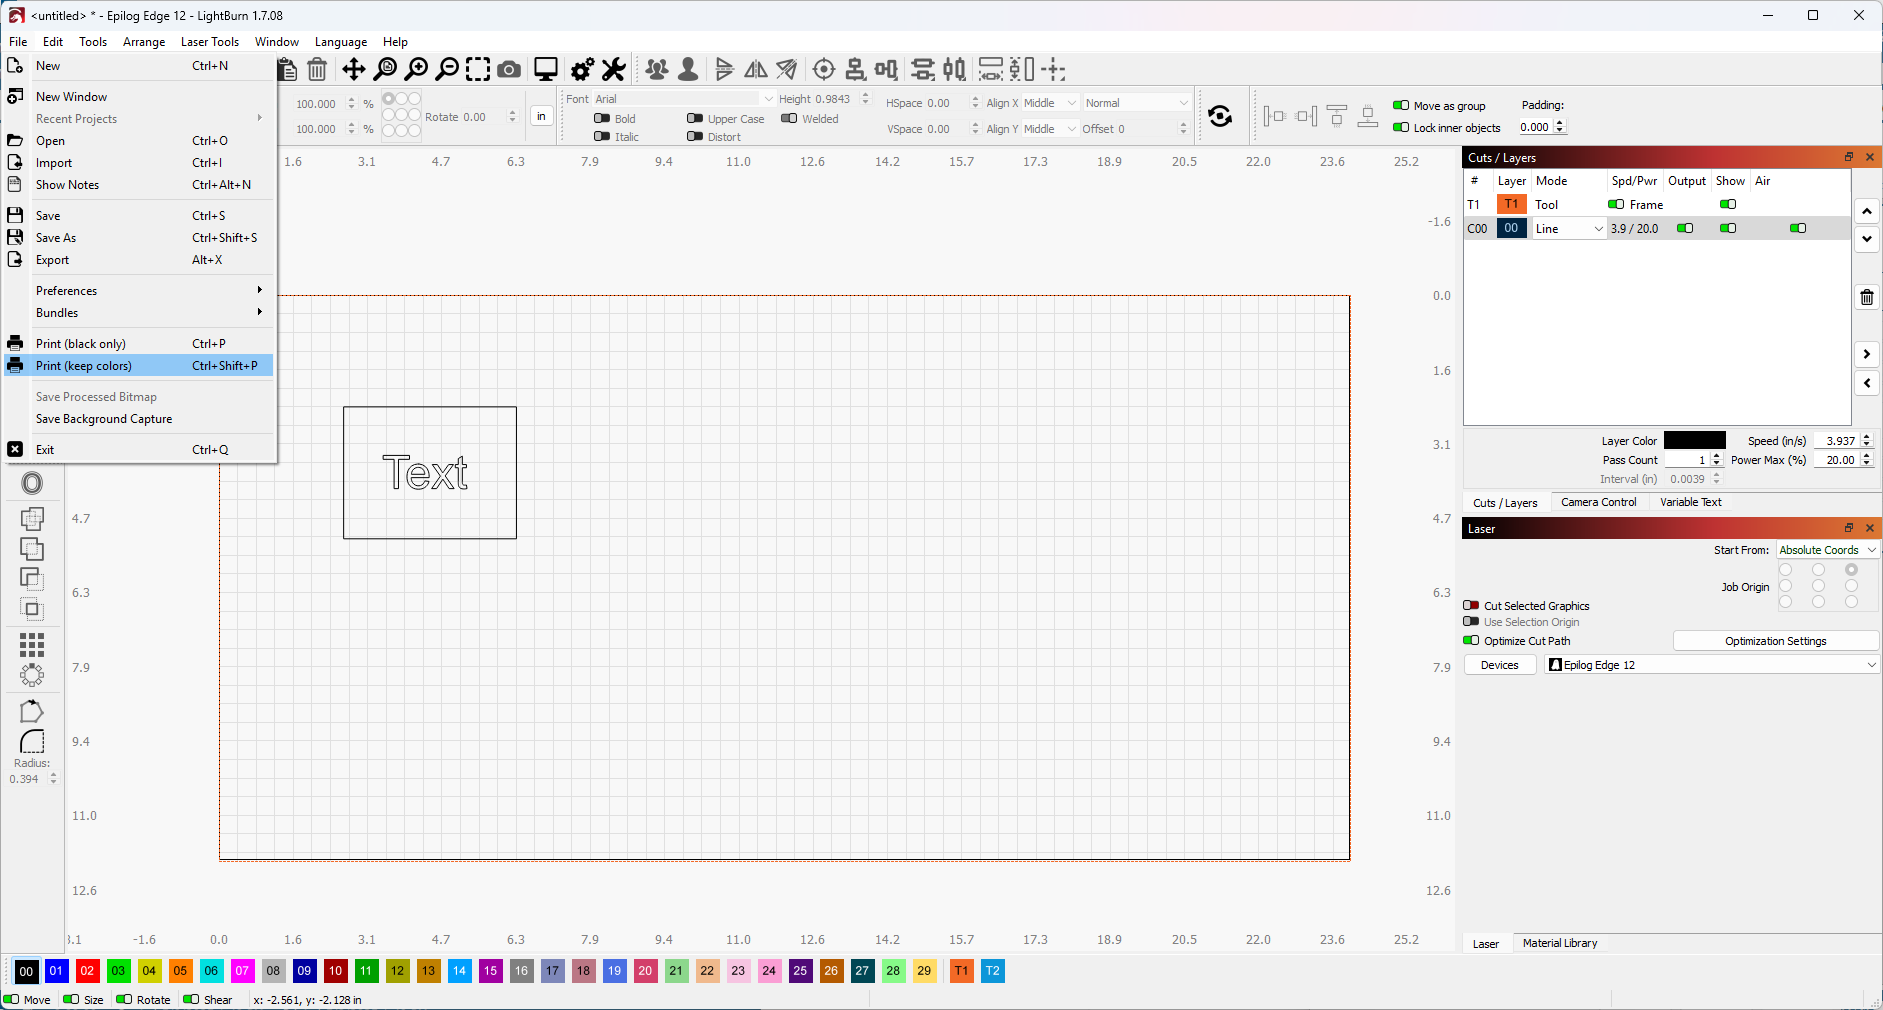This screenshot has width=1883, height=1010.
Task: Open the Start From dropdown
Action: click(1827, 550)
